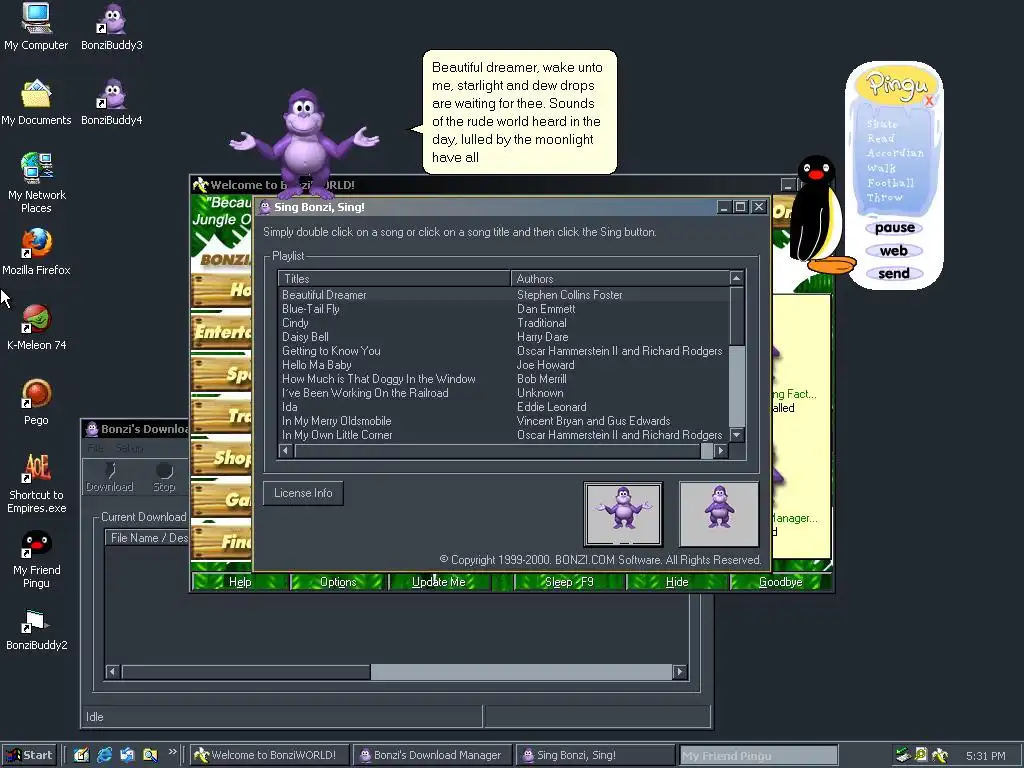Select the song Cindy
Viewport: 1024px width, 768px height.
click(504, 323)
